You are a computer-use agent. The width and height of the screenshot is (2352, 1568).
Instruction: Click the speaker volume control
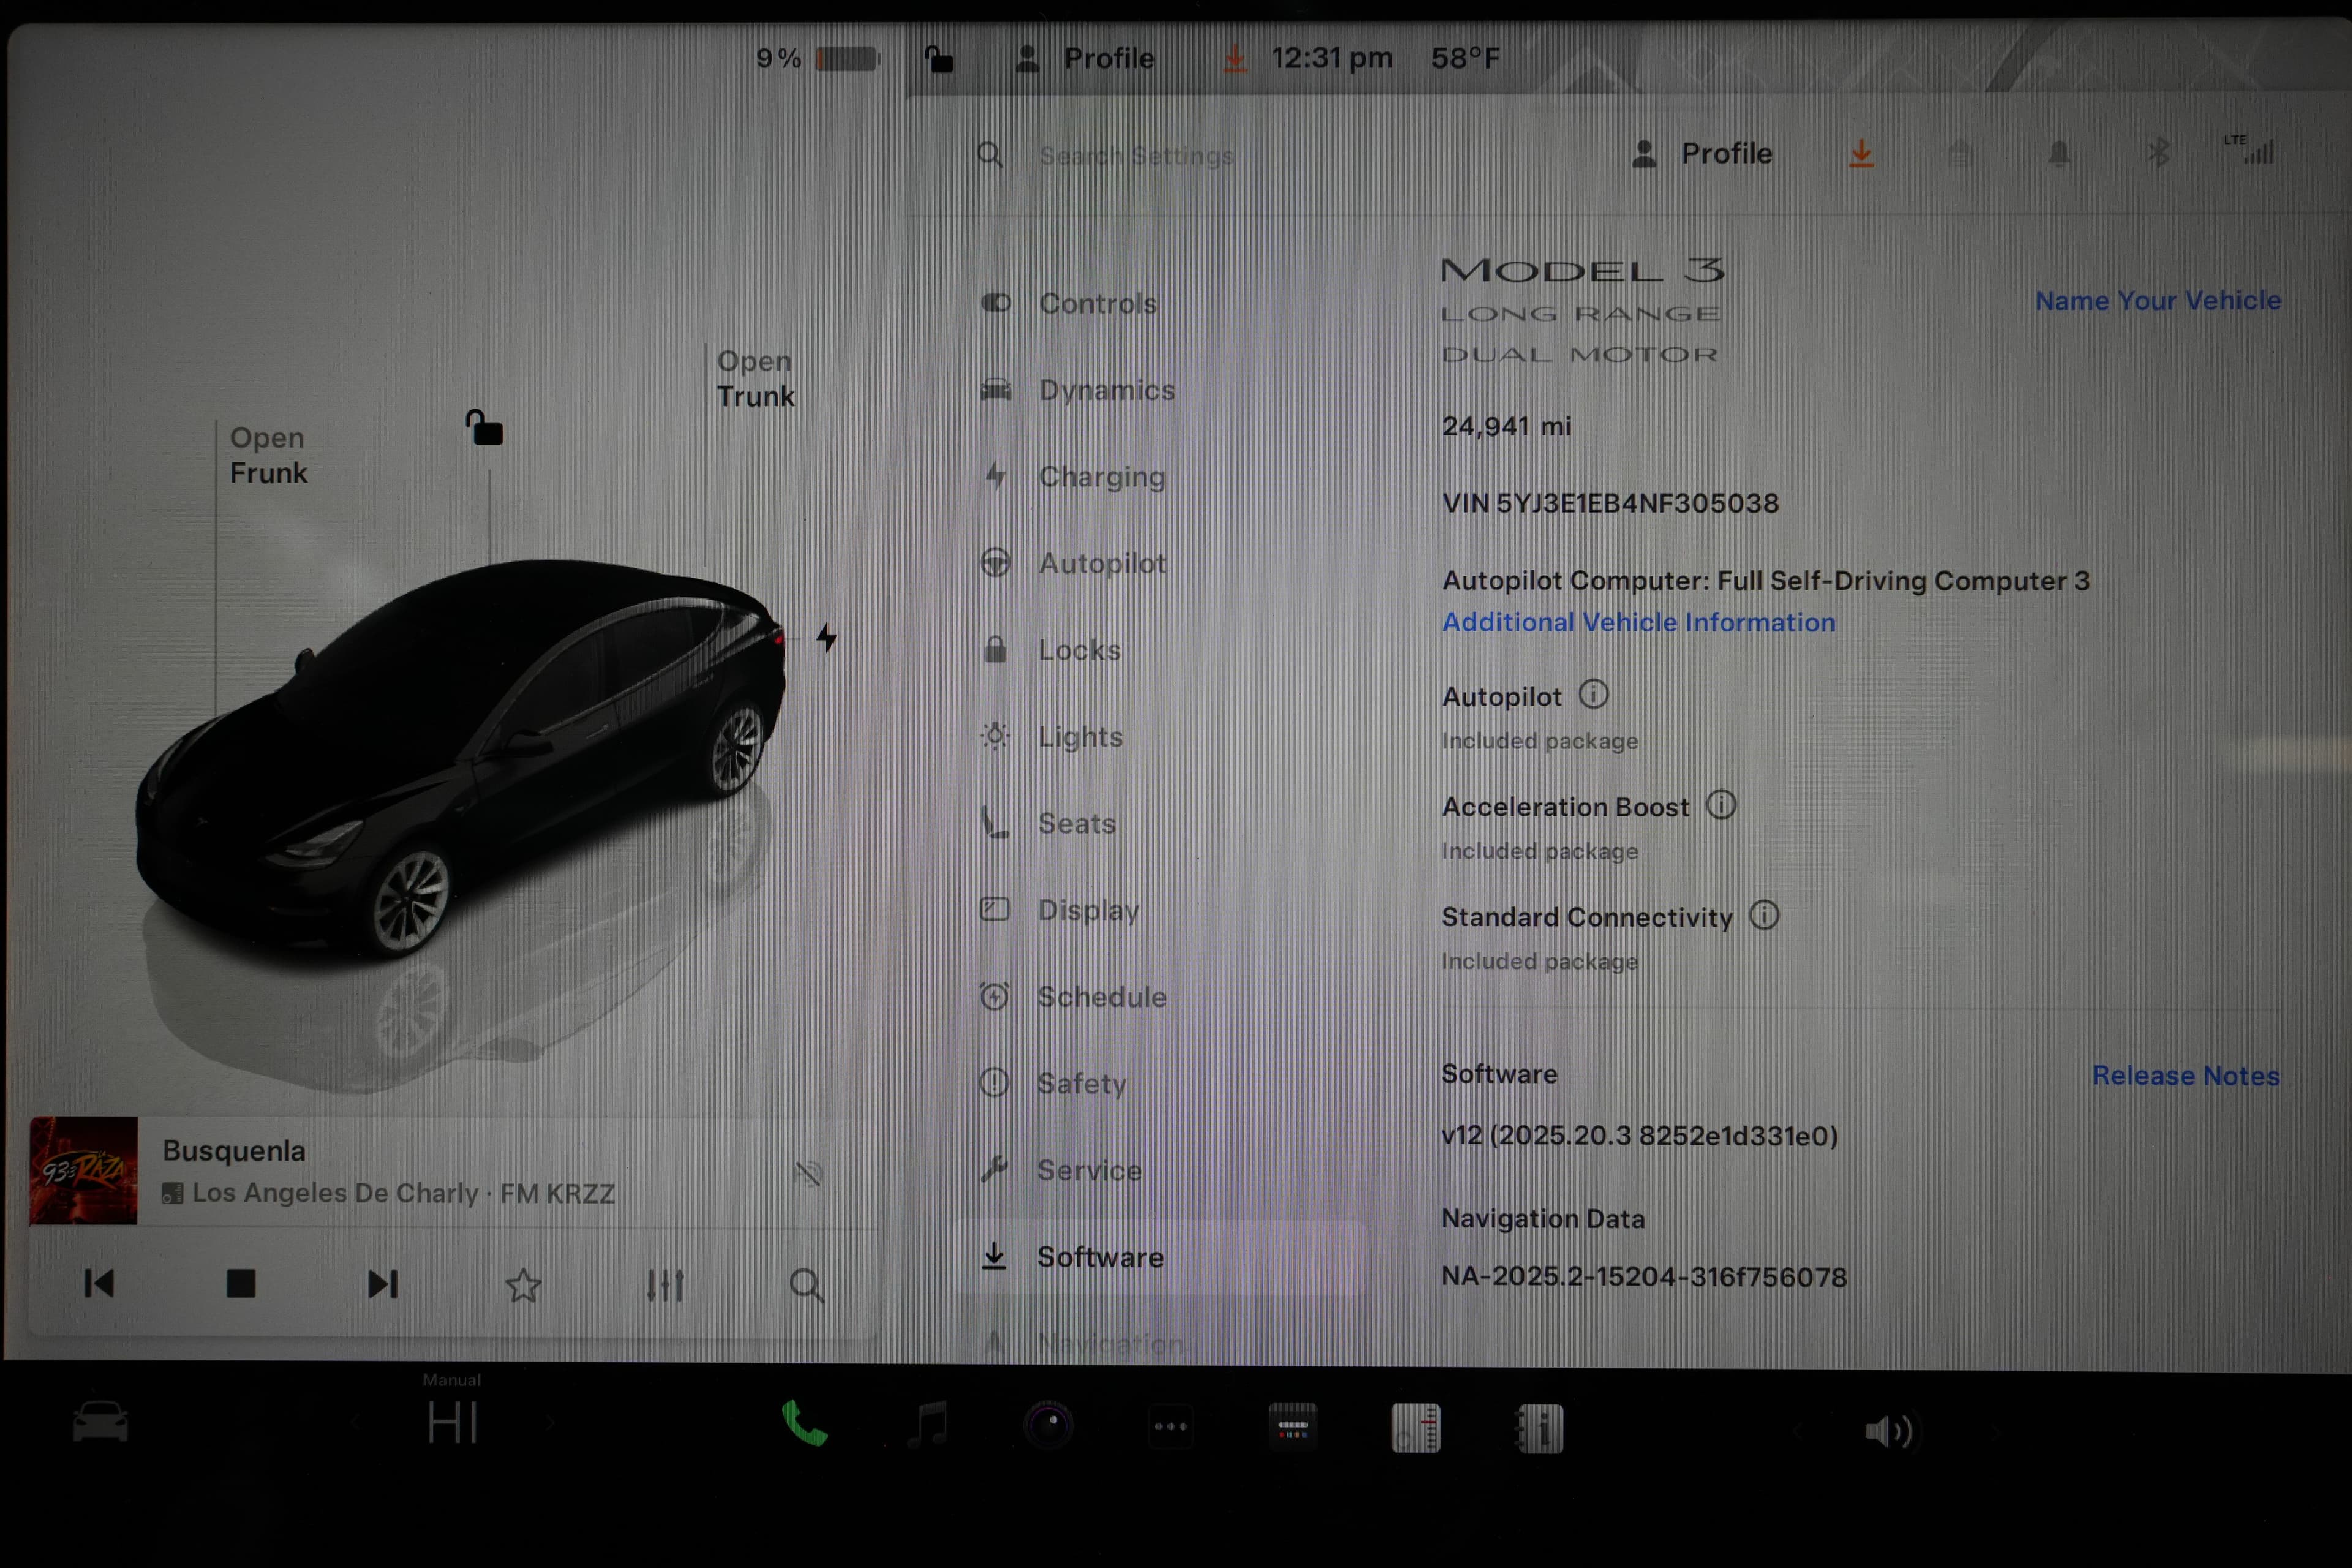[1888, 1428]
